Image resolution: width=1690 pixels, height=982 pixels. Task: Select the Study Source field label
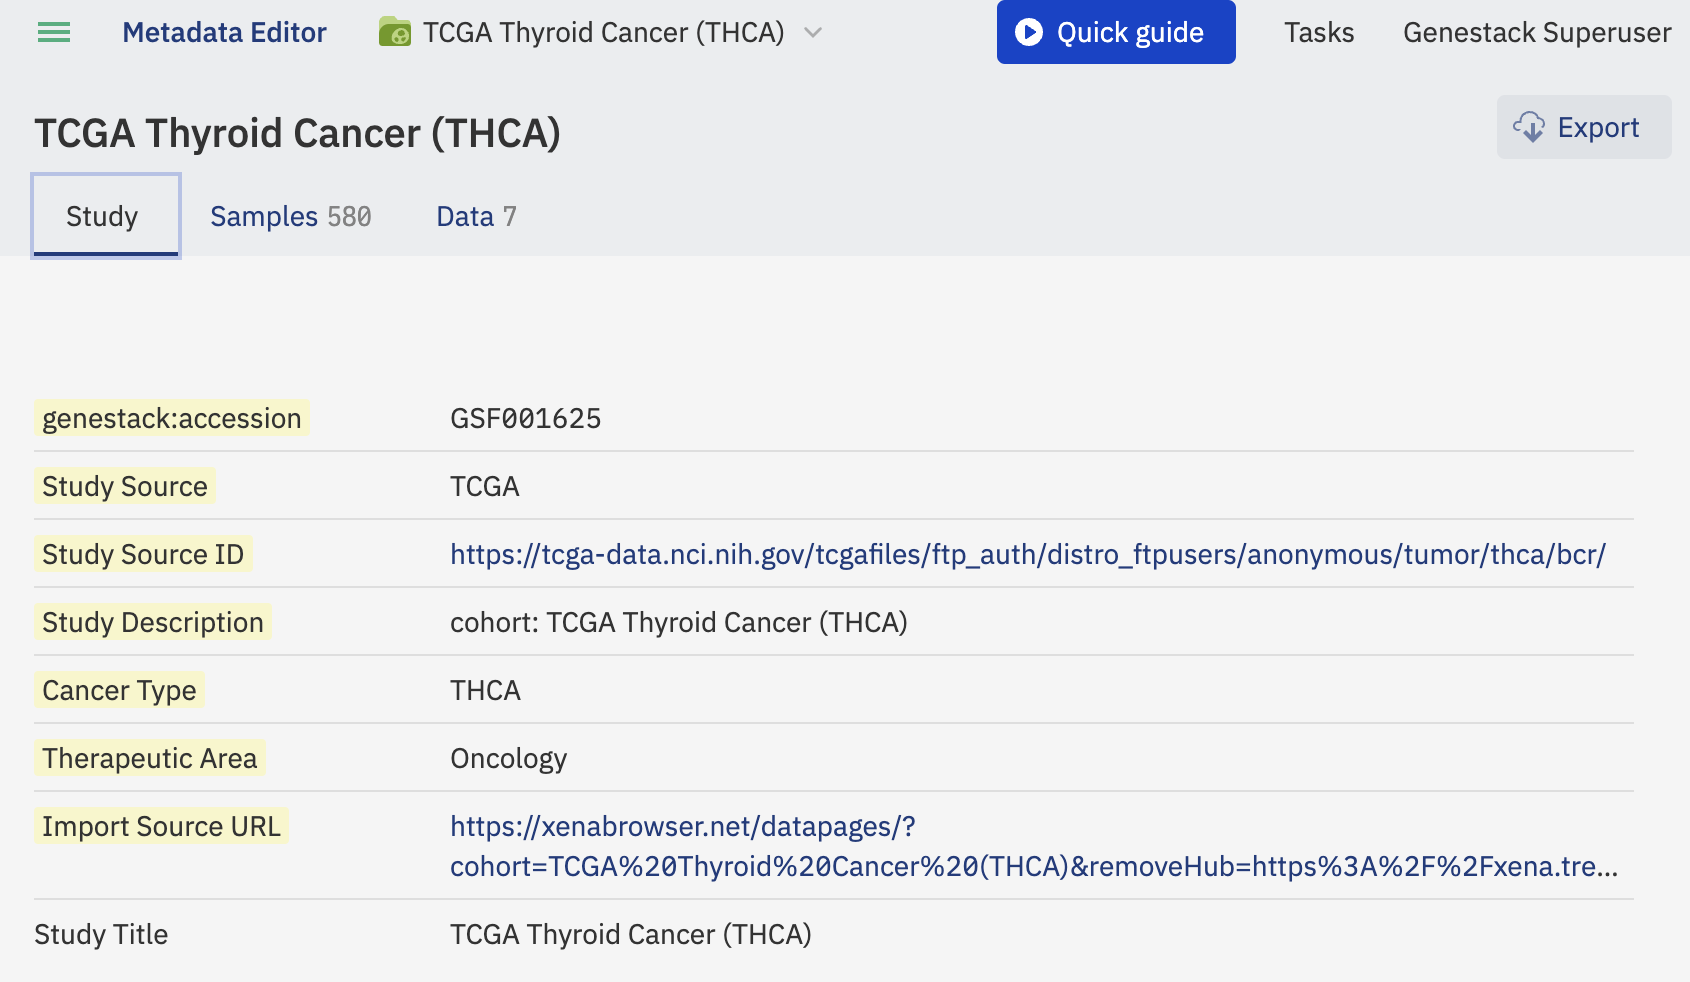pyautogui.click(x=125, y=486)
